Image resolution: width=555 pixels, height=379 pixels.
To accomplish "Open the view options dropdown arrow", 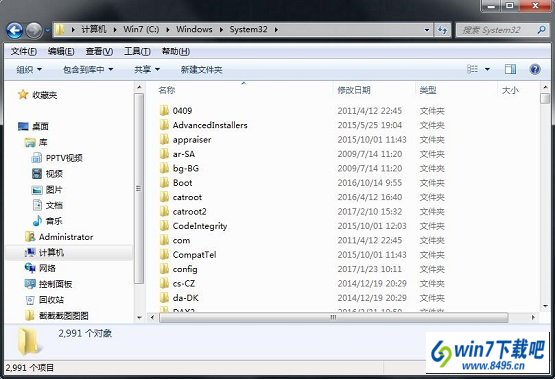I will click(487, 69).
